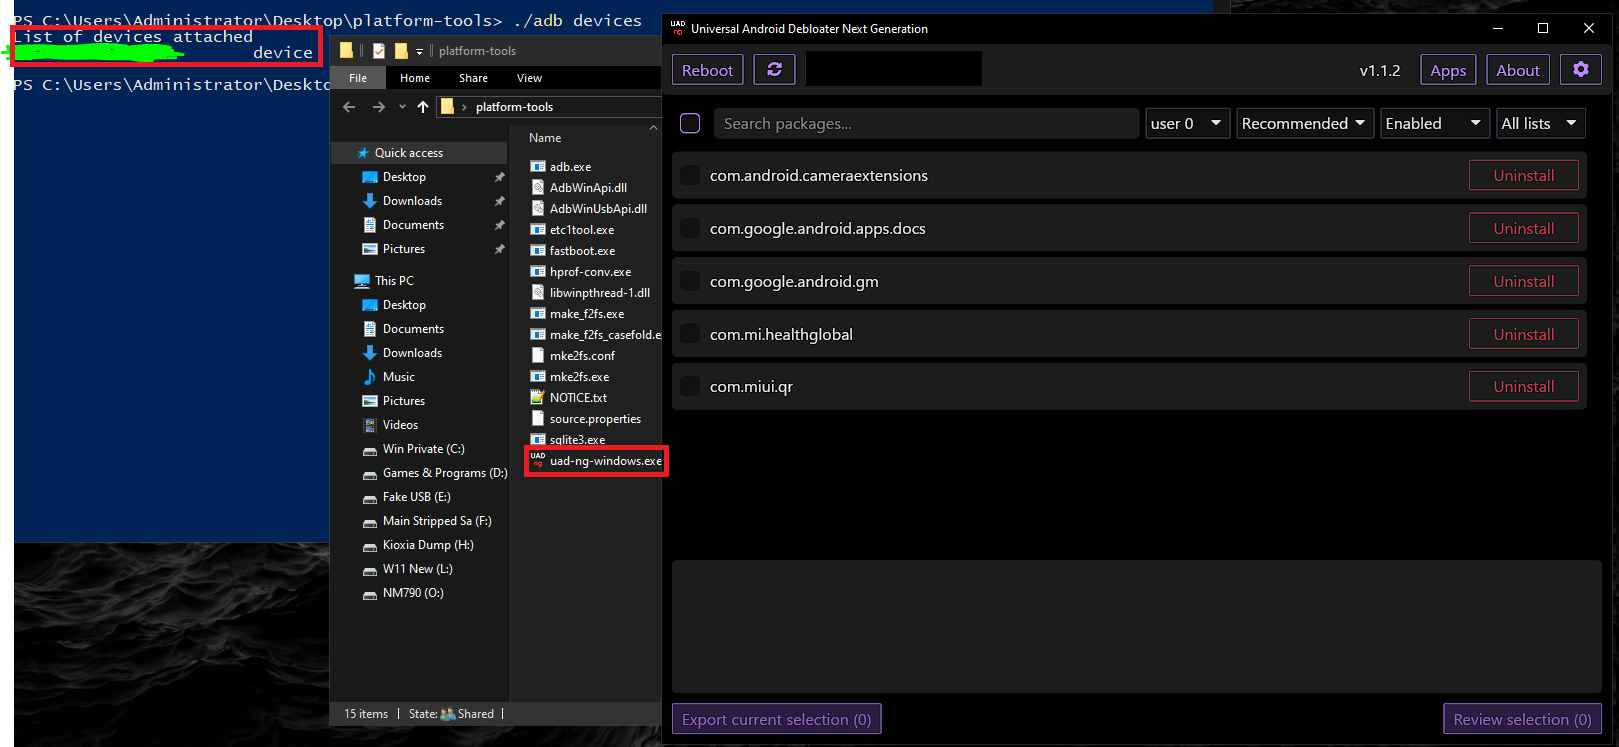The image size is (1619, 747).
Task: Click the adb.exe file icon
Action: click(538, 167)
